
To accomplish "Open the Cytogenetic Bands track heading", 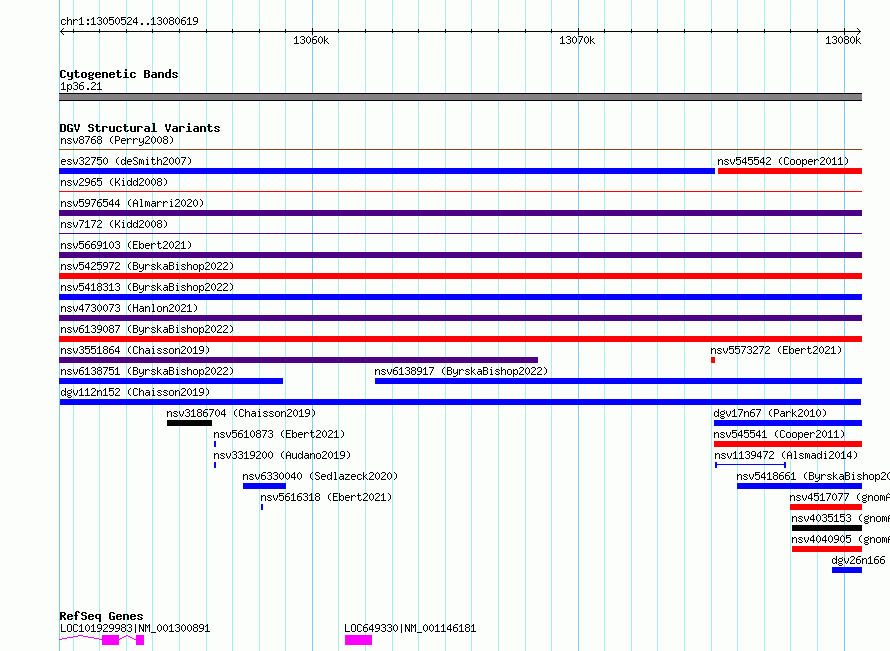I will pyautogui.click(x=119, y=74).
